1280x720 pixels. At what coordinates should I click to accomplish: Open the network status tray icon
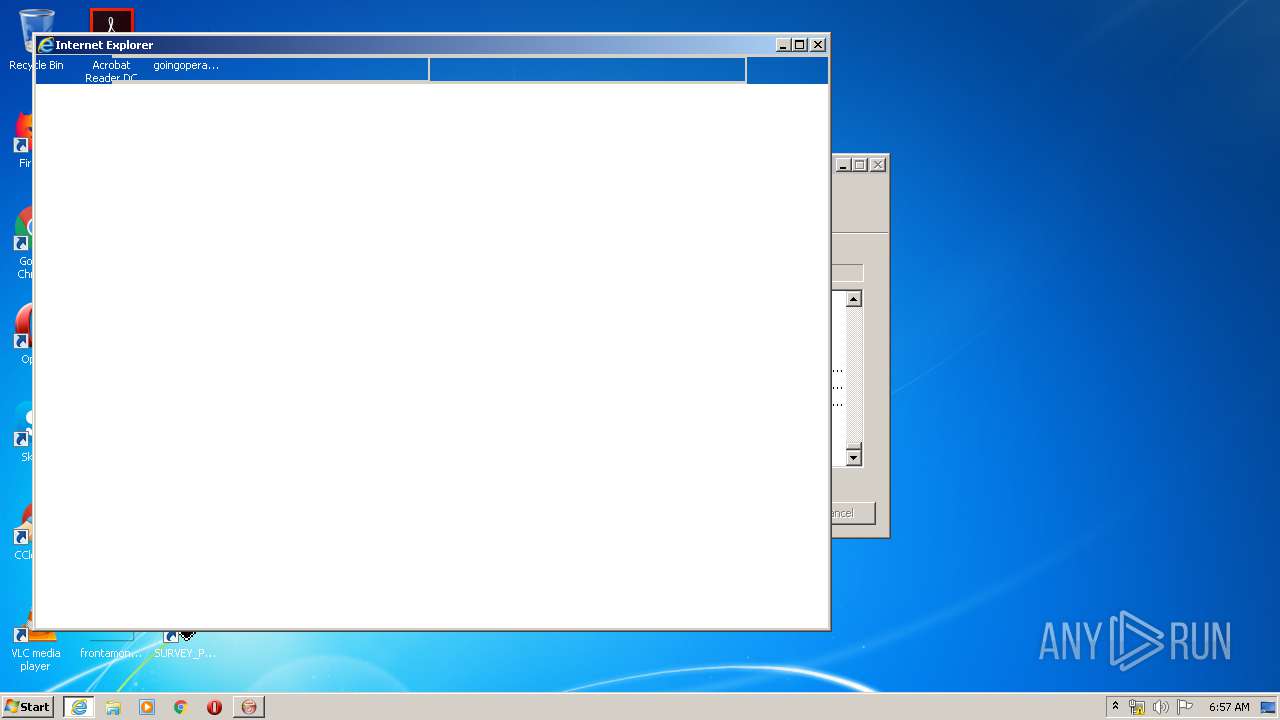point(1137,707)
